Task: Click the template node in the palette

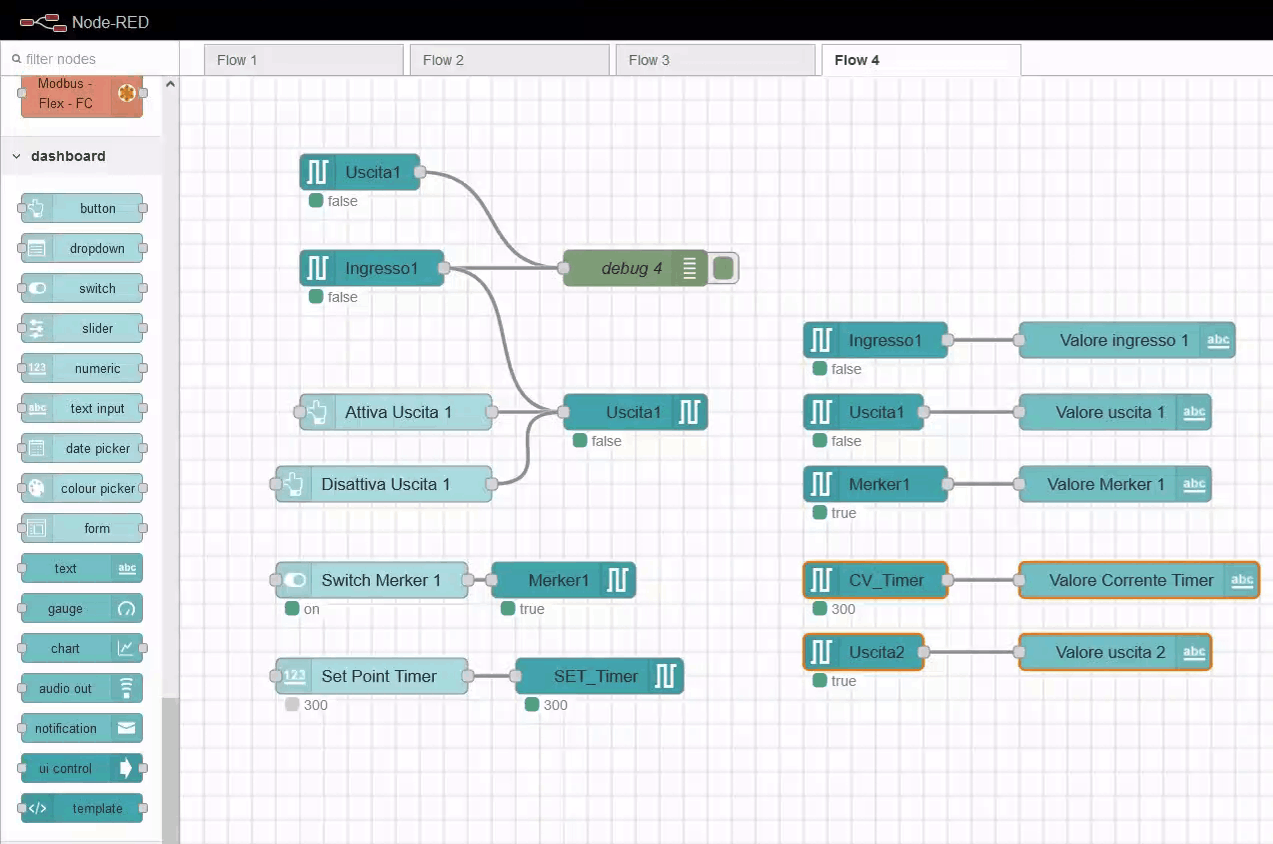Action: [x=81, y=808]
